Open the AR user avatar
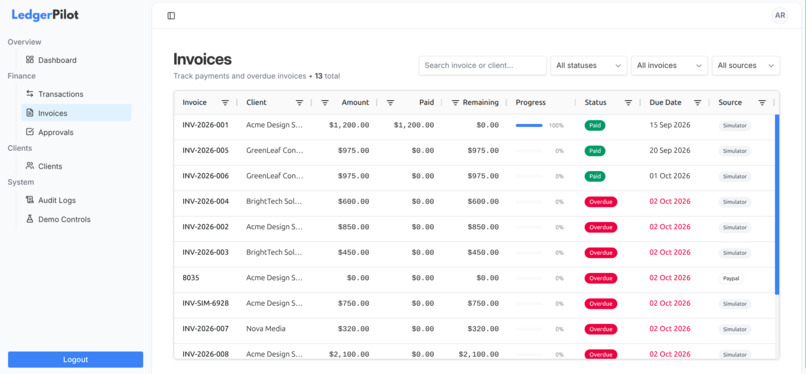The height and width of the screenshot is (374, 806). pyautogui.click(x=779, y=15)
